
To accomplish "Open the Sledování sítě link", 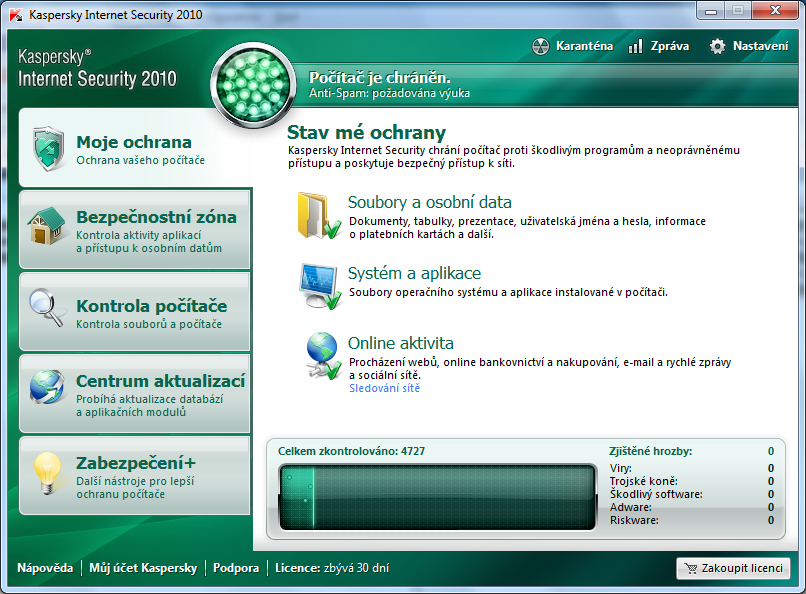I will coord(384,388).
